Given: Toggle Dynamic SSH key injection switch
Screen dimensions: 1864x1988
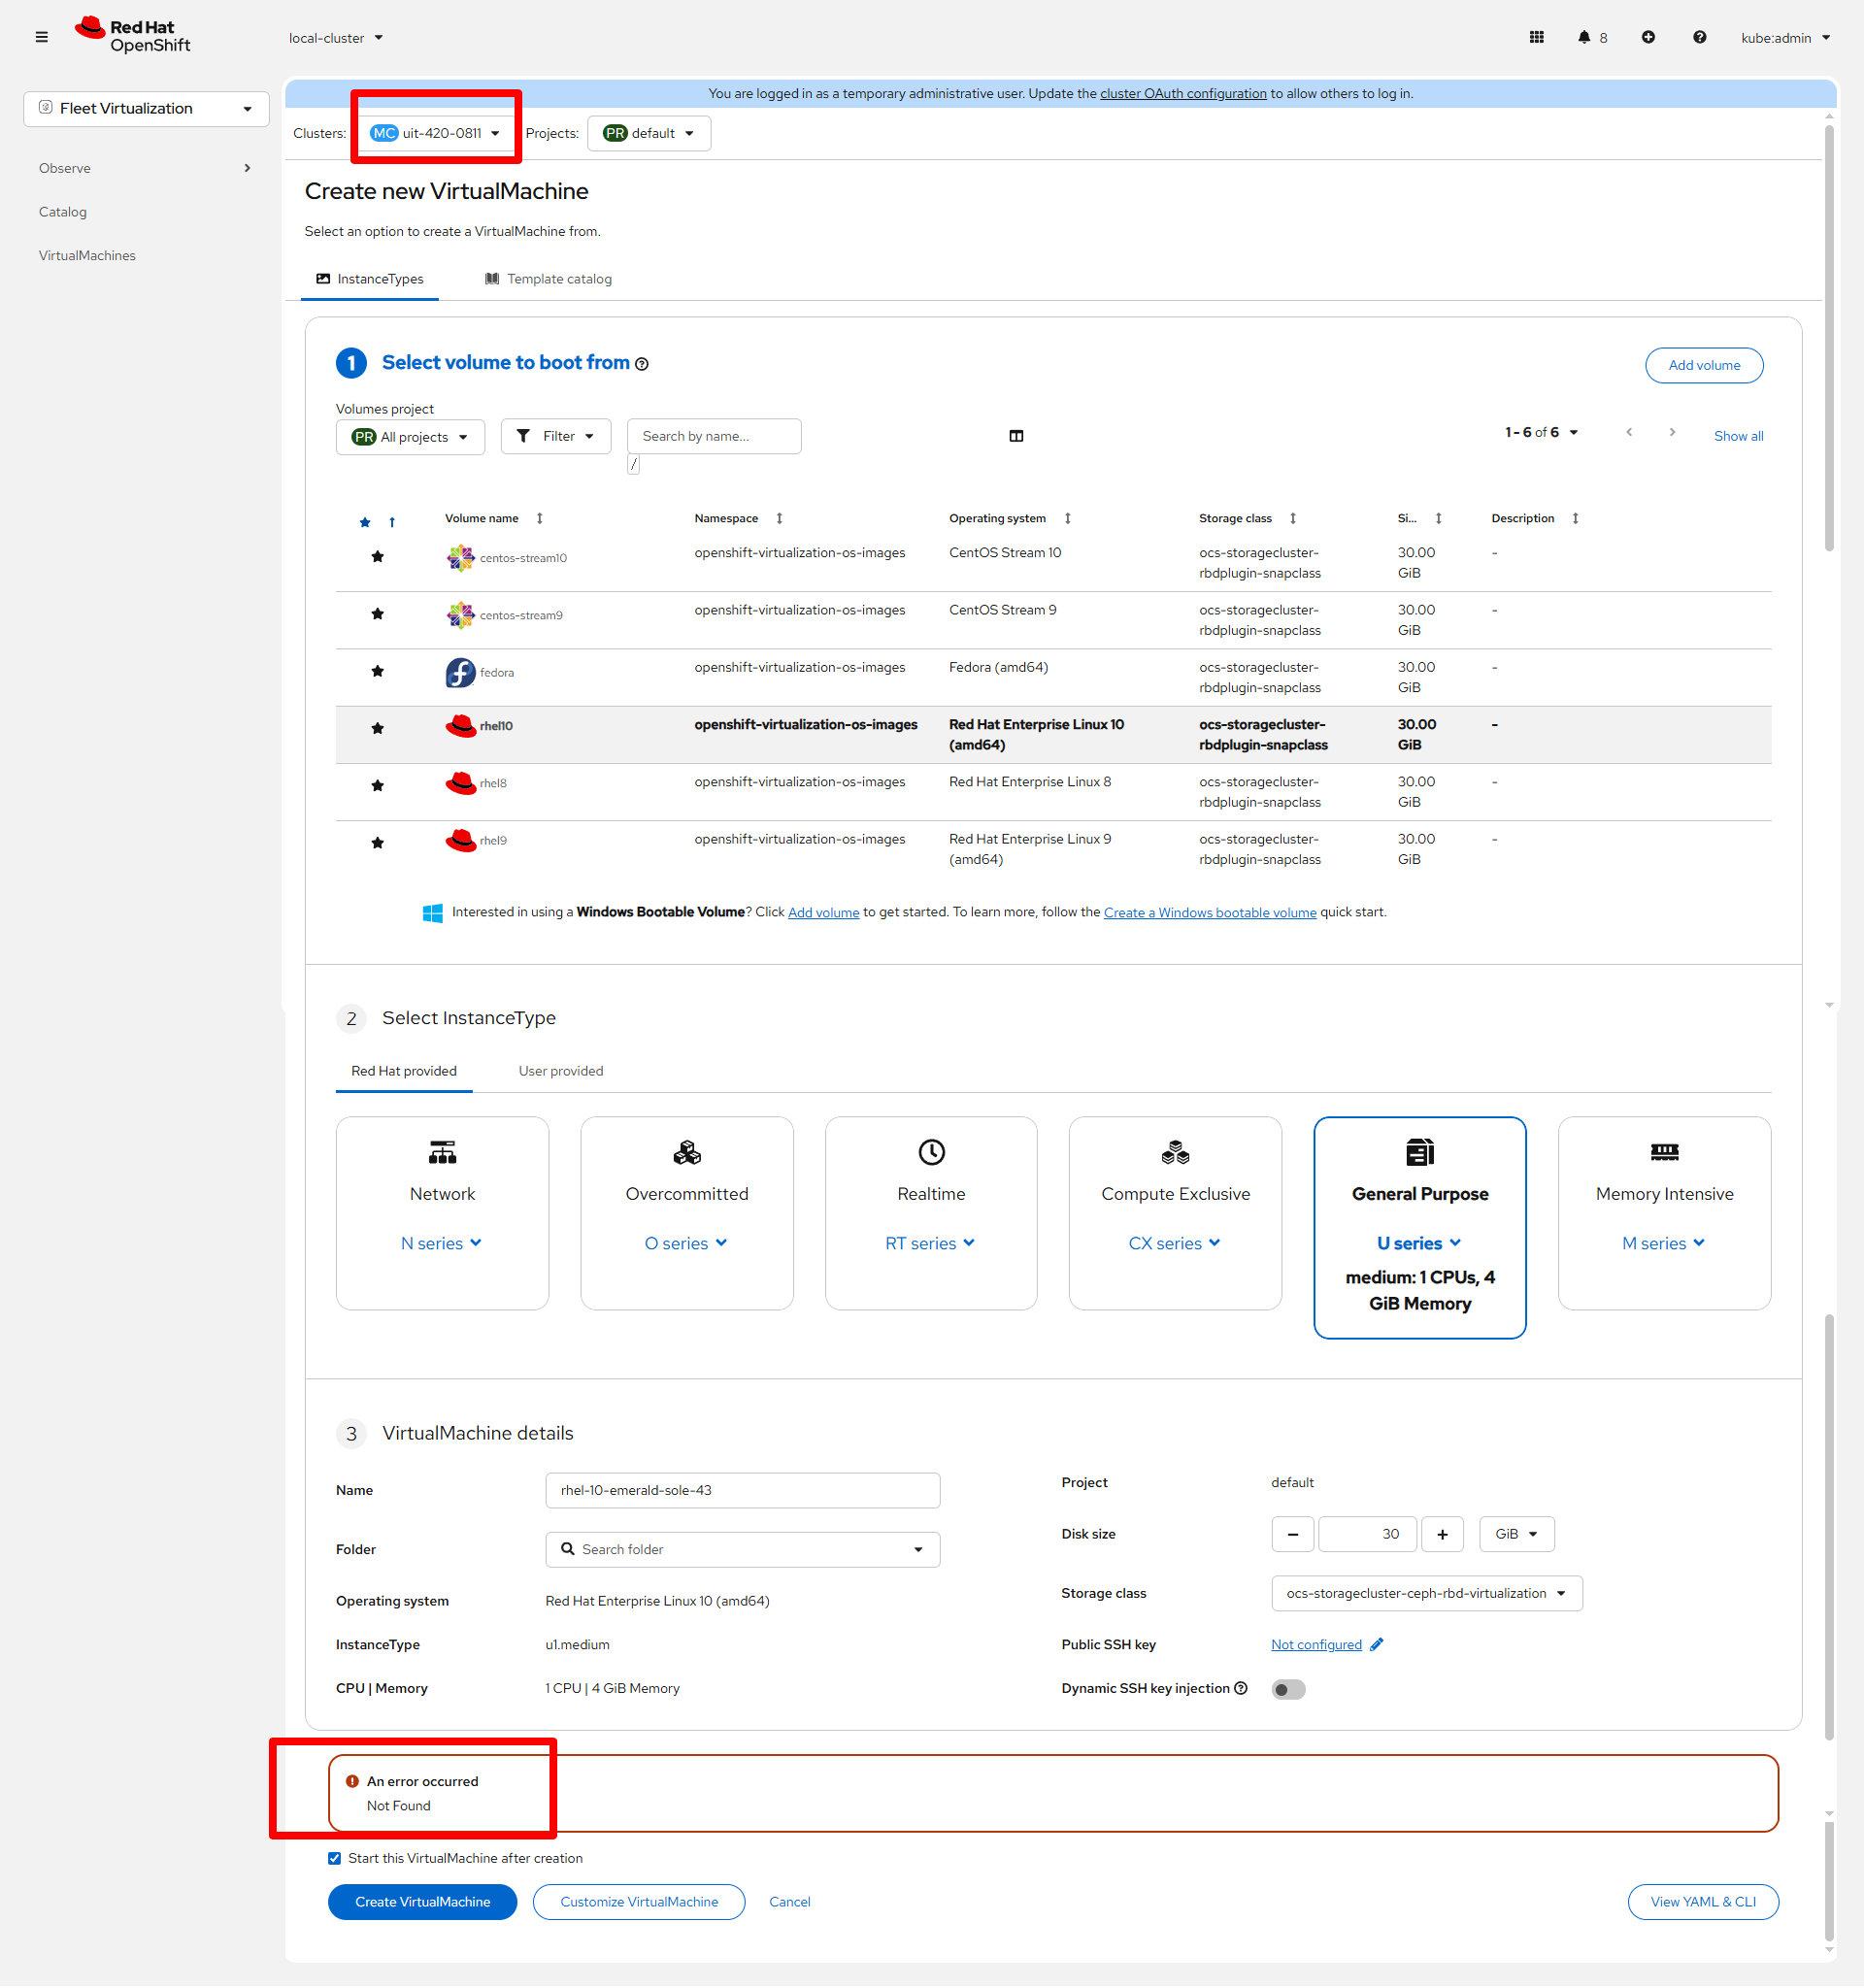Looking at the screenshot, I should 1288,1689.
